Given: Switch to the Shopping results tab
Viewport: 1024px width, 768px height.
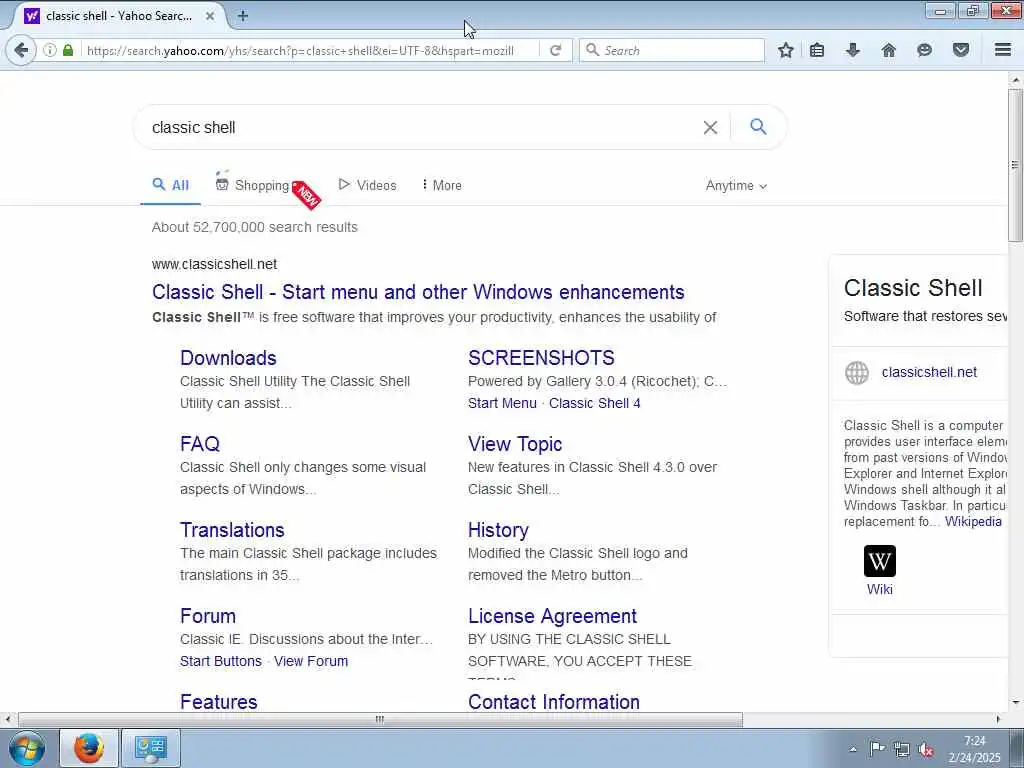Looking at the screenshot, I should click(x=253, y=185).
